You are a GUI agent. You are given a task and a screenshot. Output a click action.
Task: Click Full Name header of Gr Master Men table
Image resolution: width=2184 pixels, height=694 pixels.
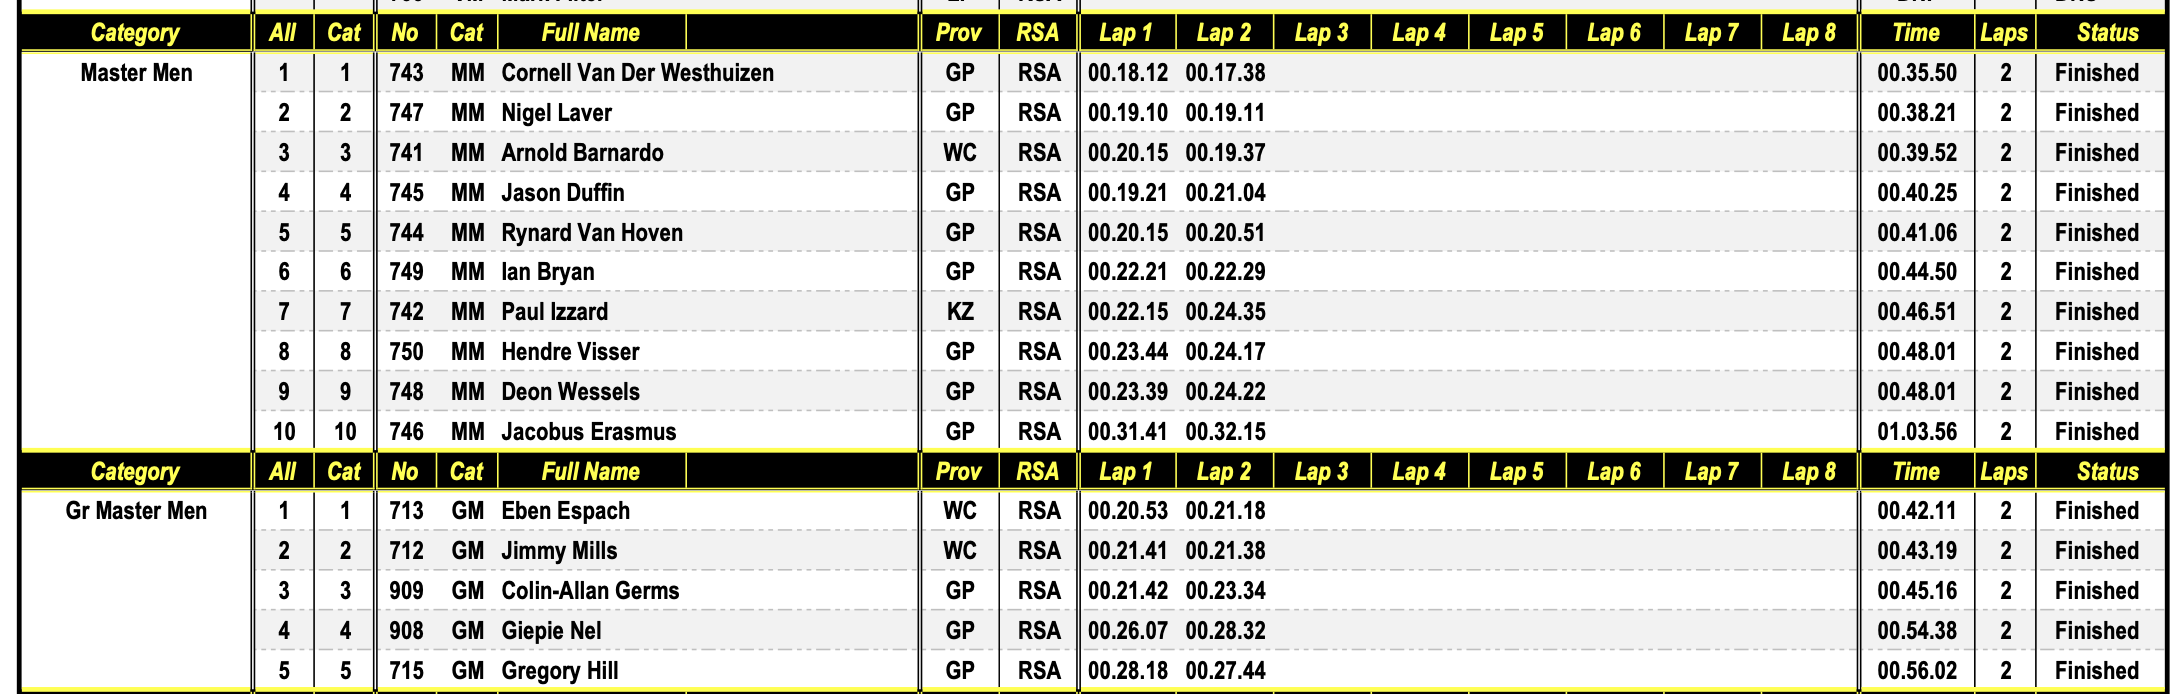[590, 472]
